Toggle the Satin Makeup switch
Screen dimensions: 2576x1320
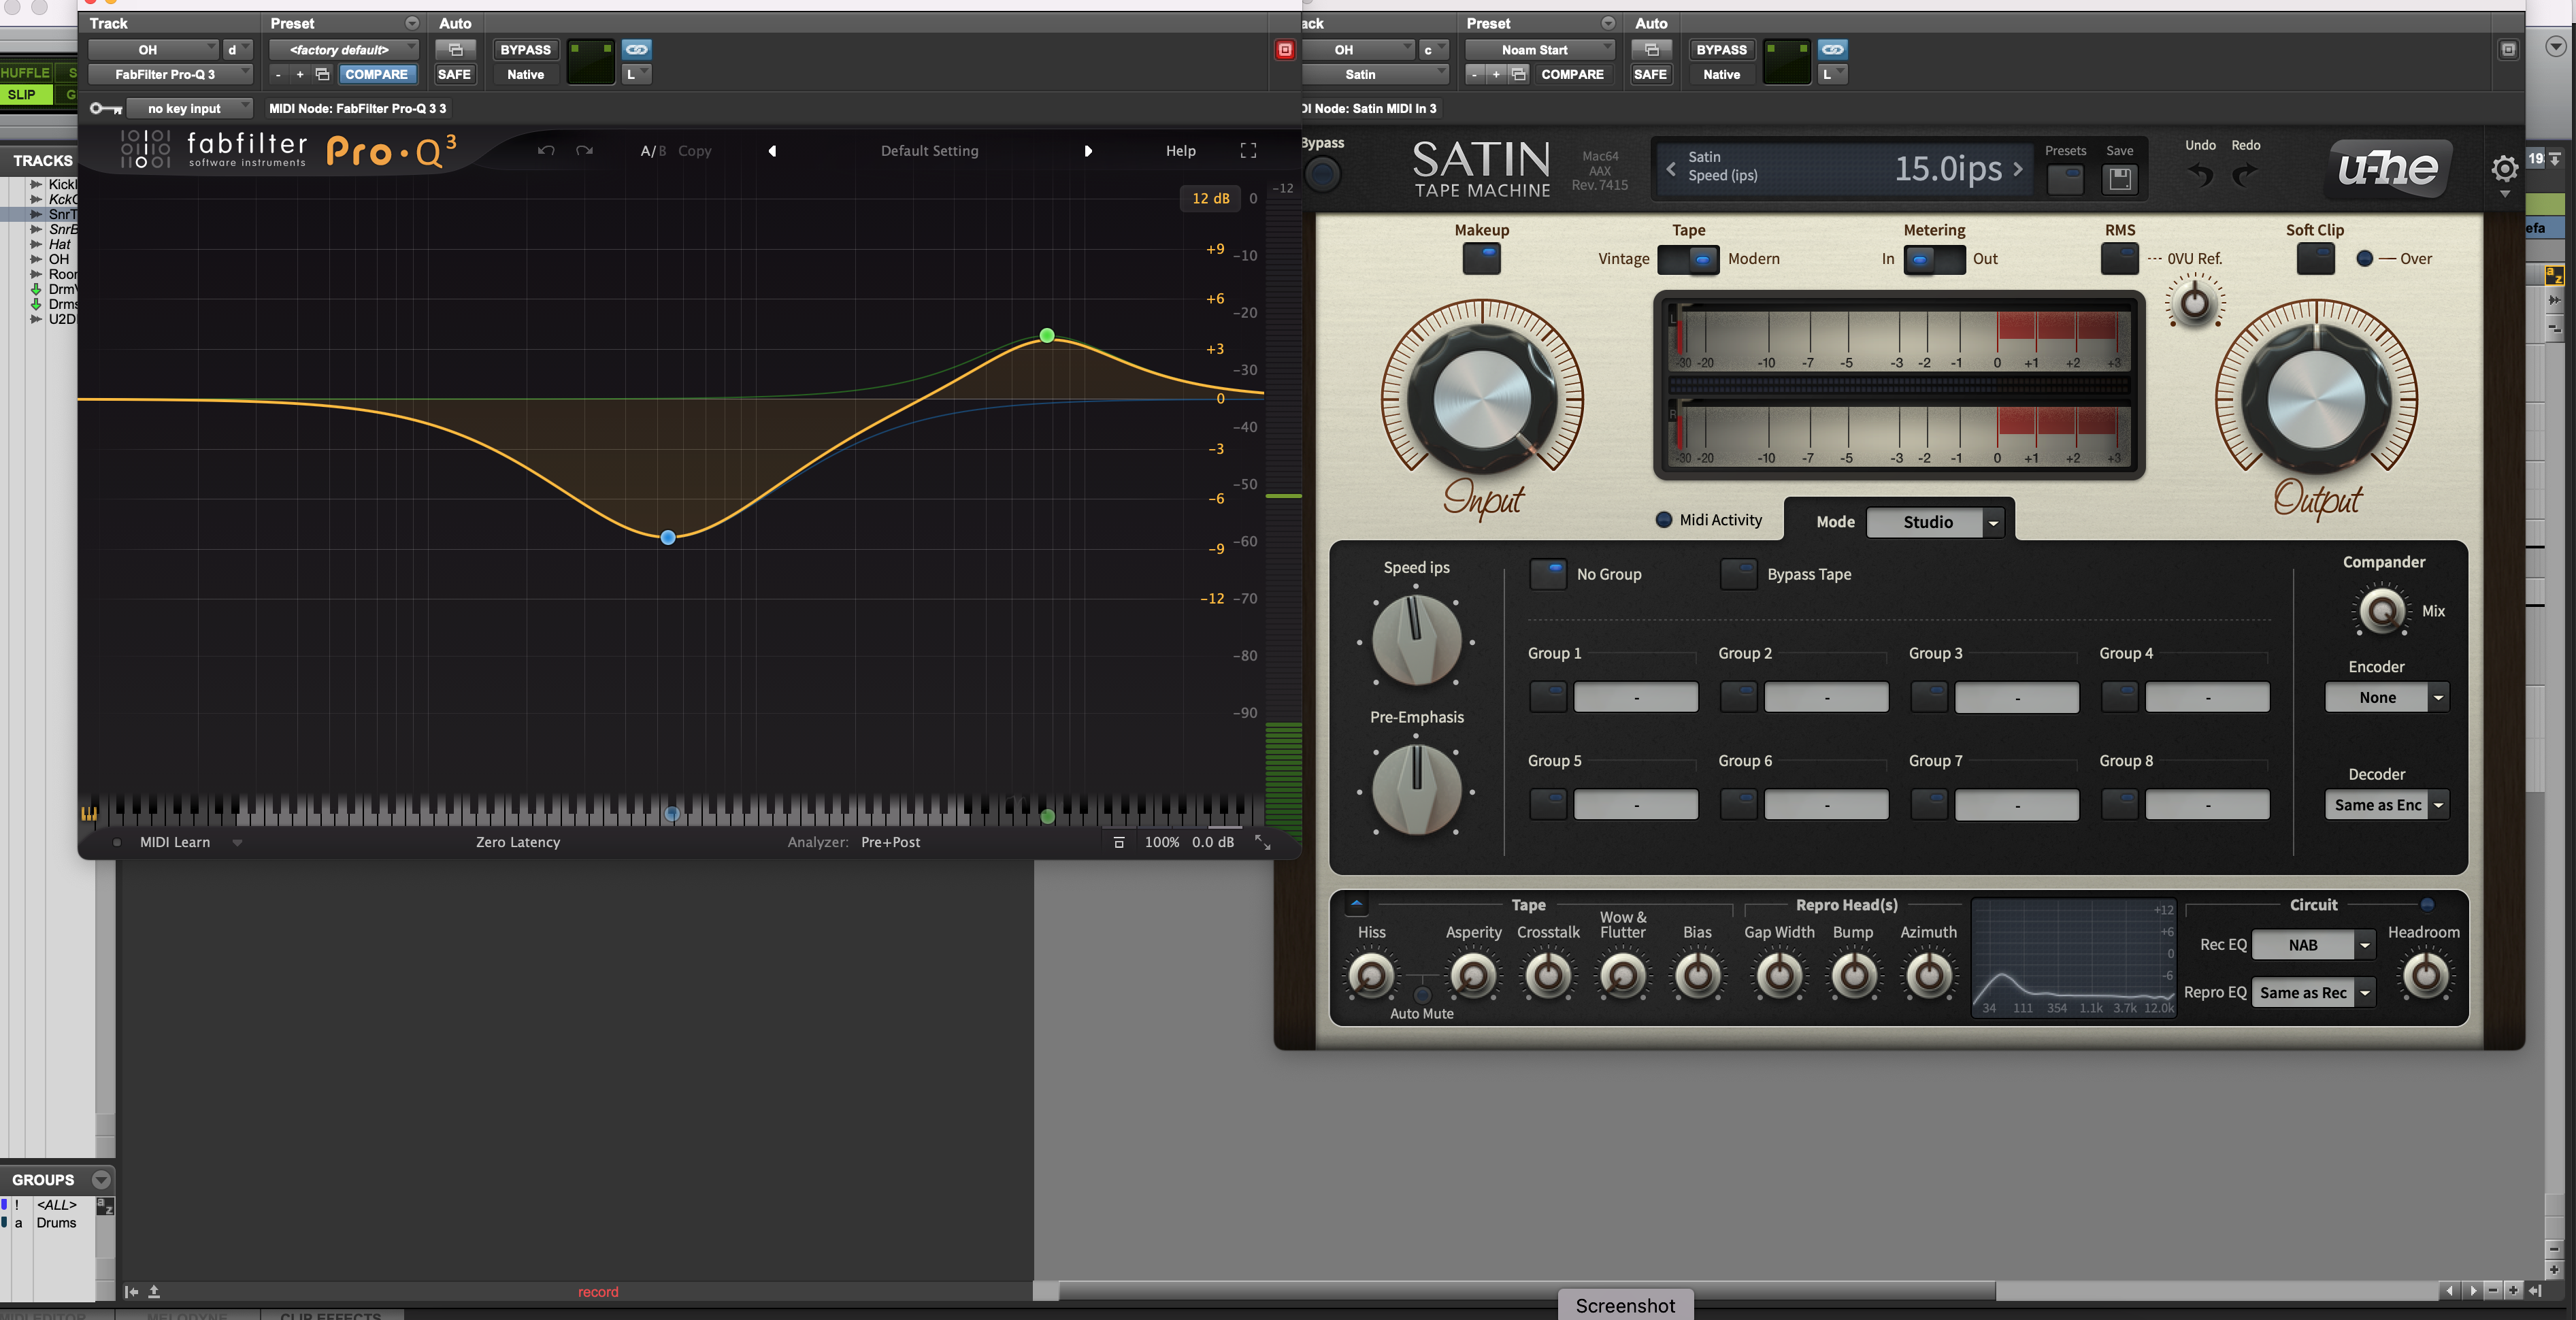[1482, 259]
